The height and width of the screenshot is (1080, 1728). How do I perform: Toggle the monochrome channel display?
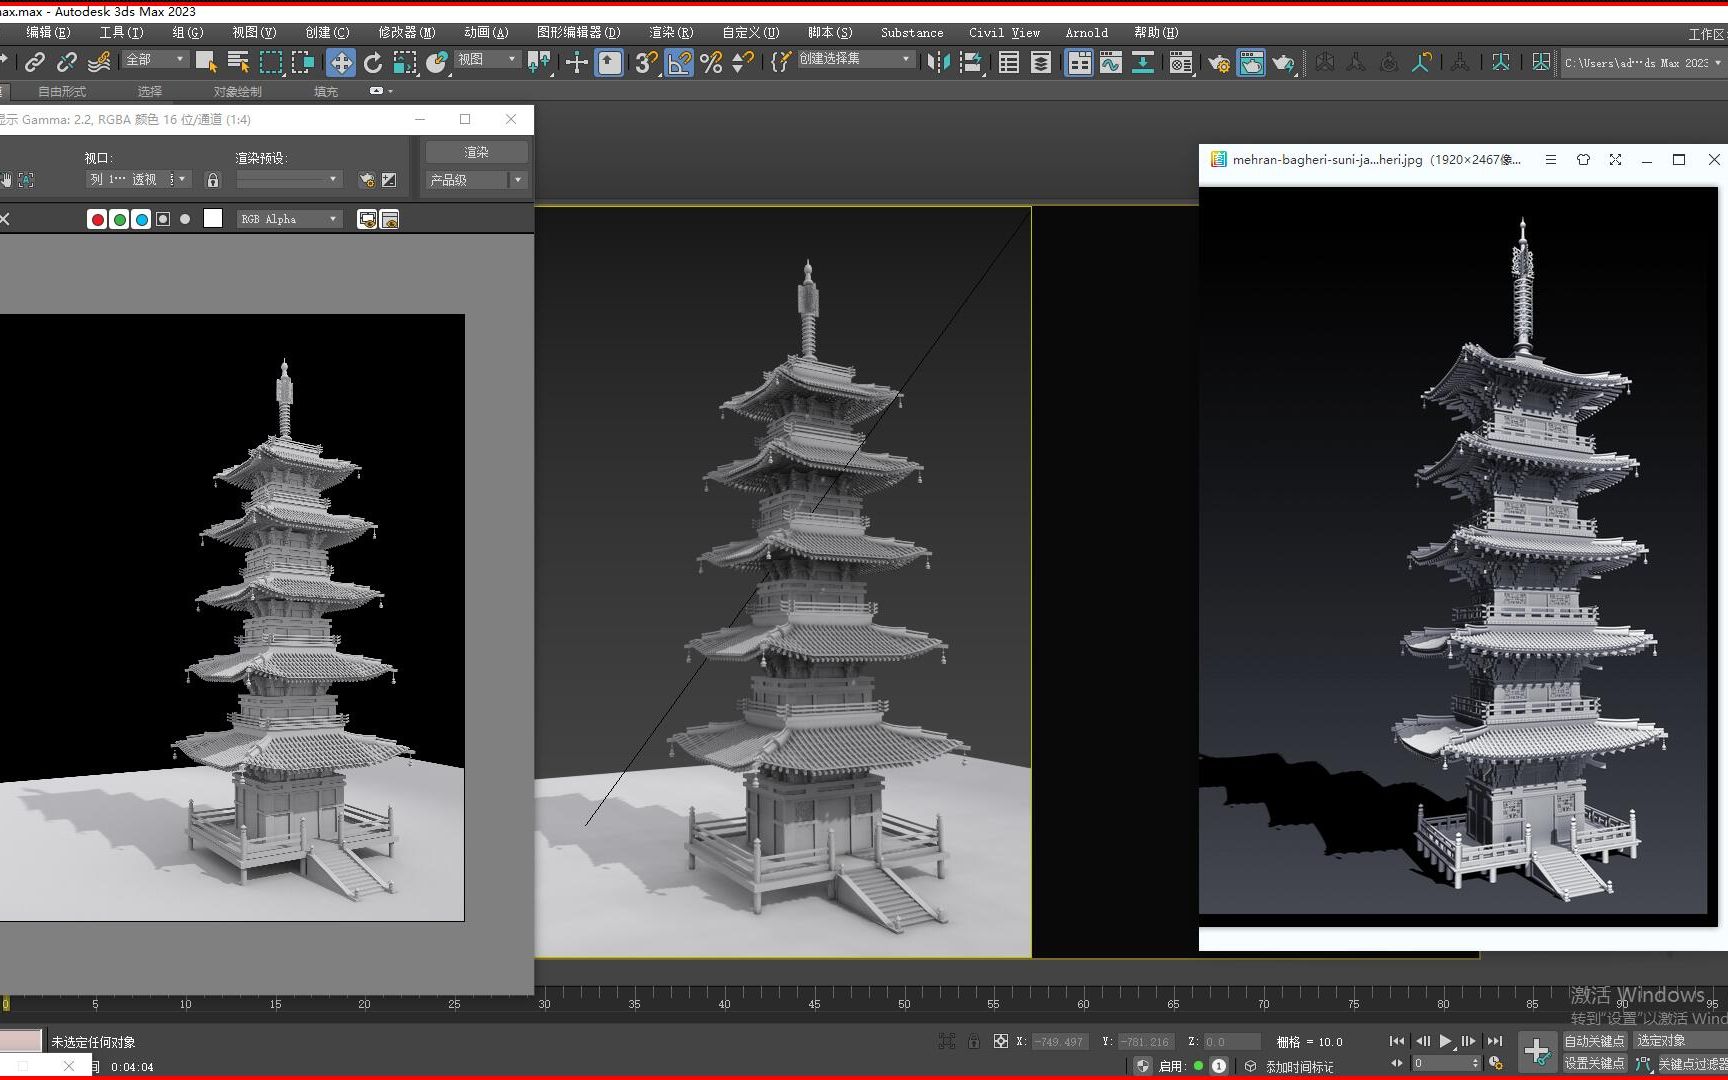(186, 219)
